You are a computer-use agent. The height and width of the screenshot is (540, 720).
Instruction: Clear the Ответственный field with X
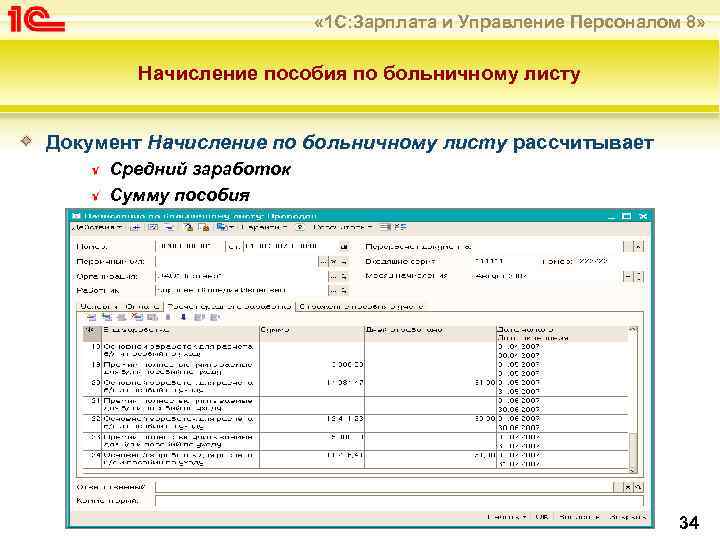tap(628, 487)
